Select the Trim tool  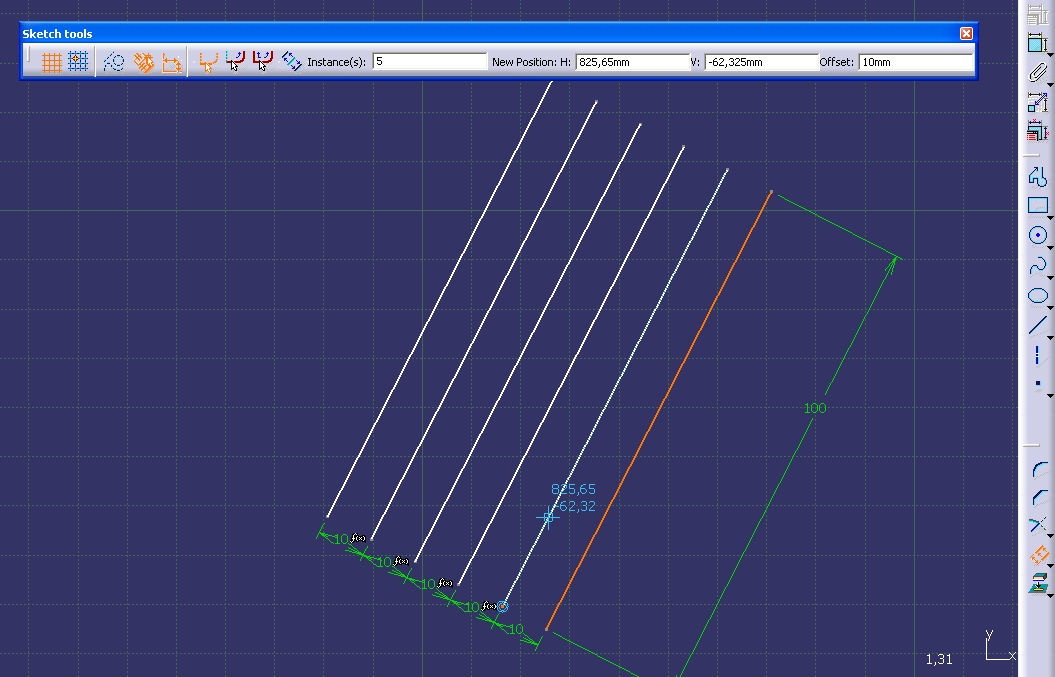(1039, 525)
